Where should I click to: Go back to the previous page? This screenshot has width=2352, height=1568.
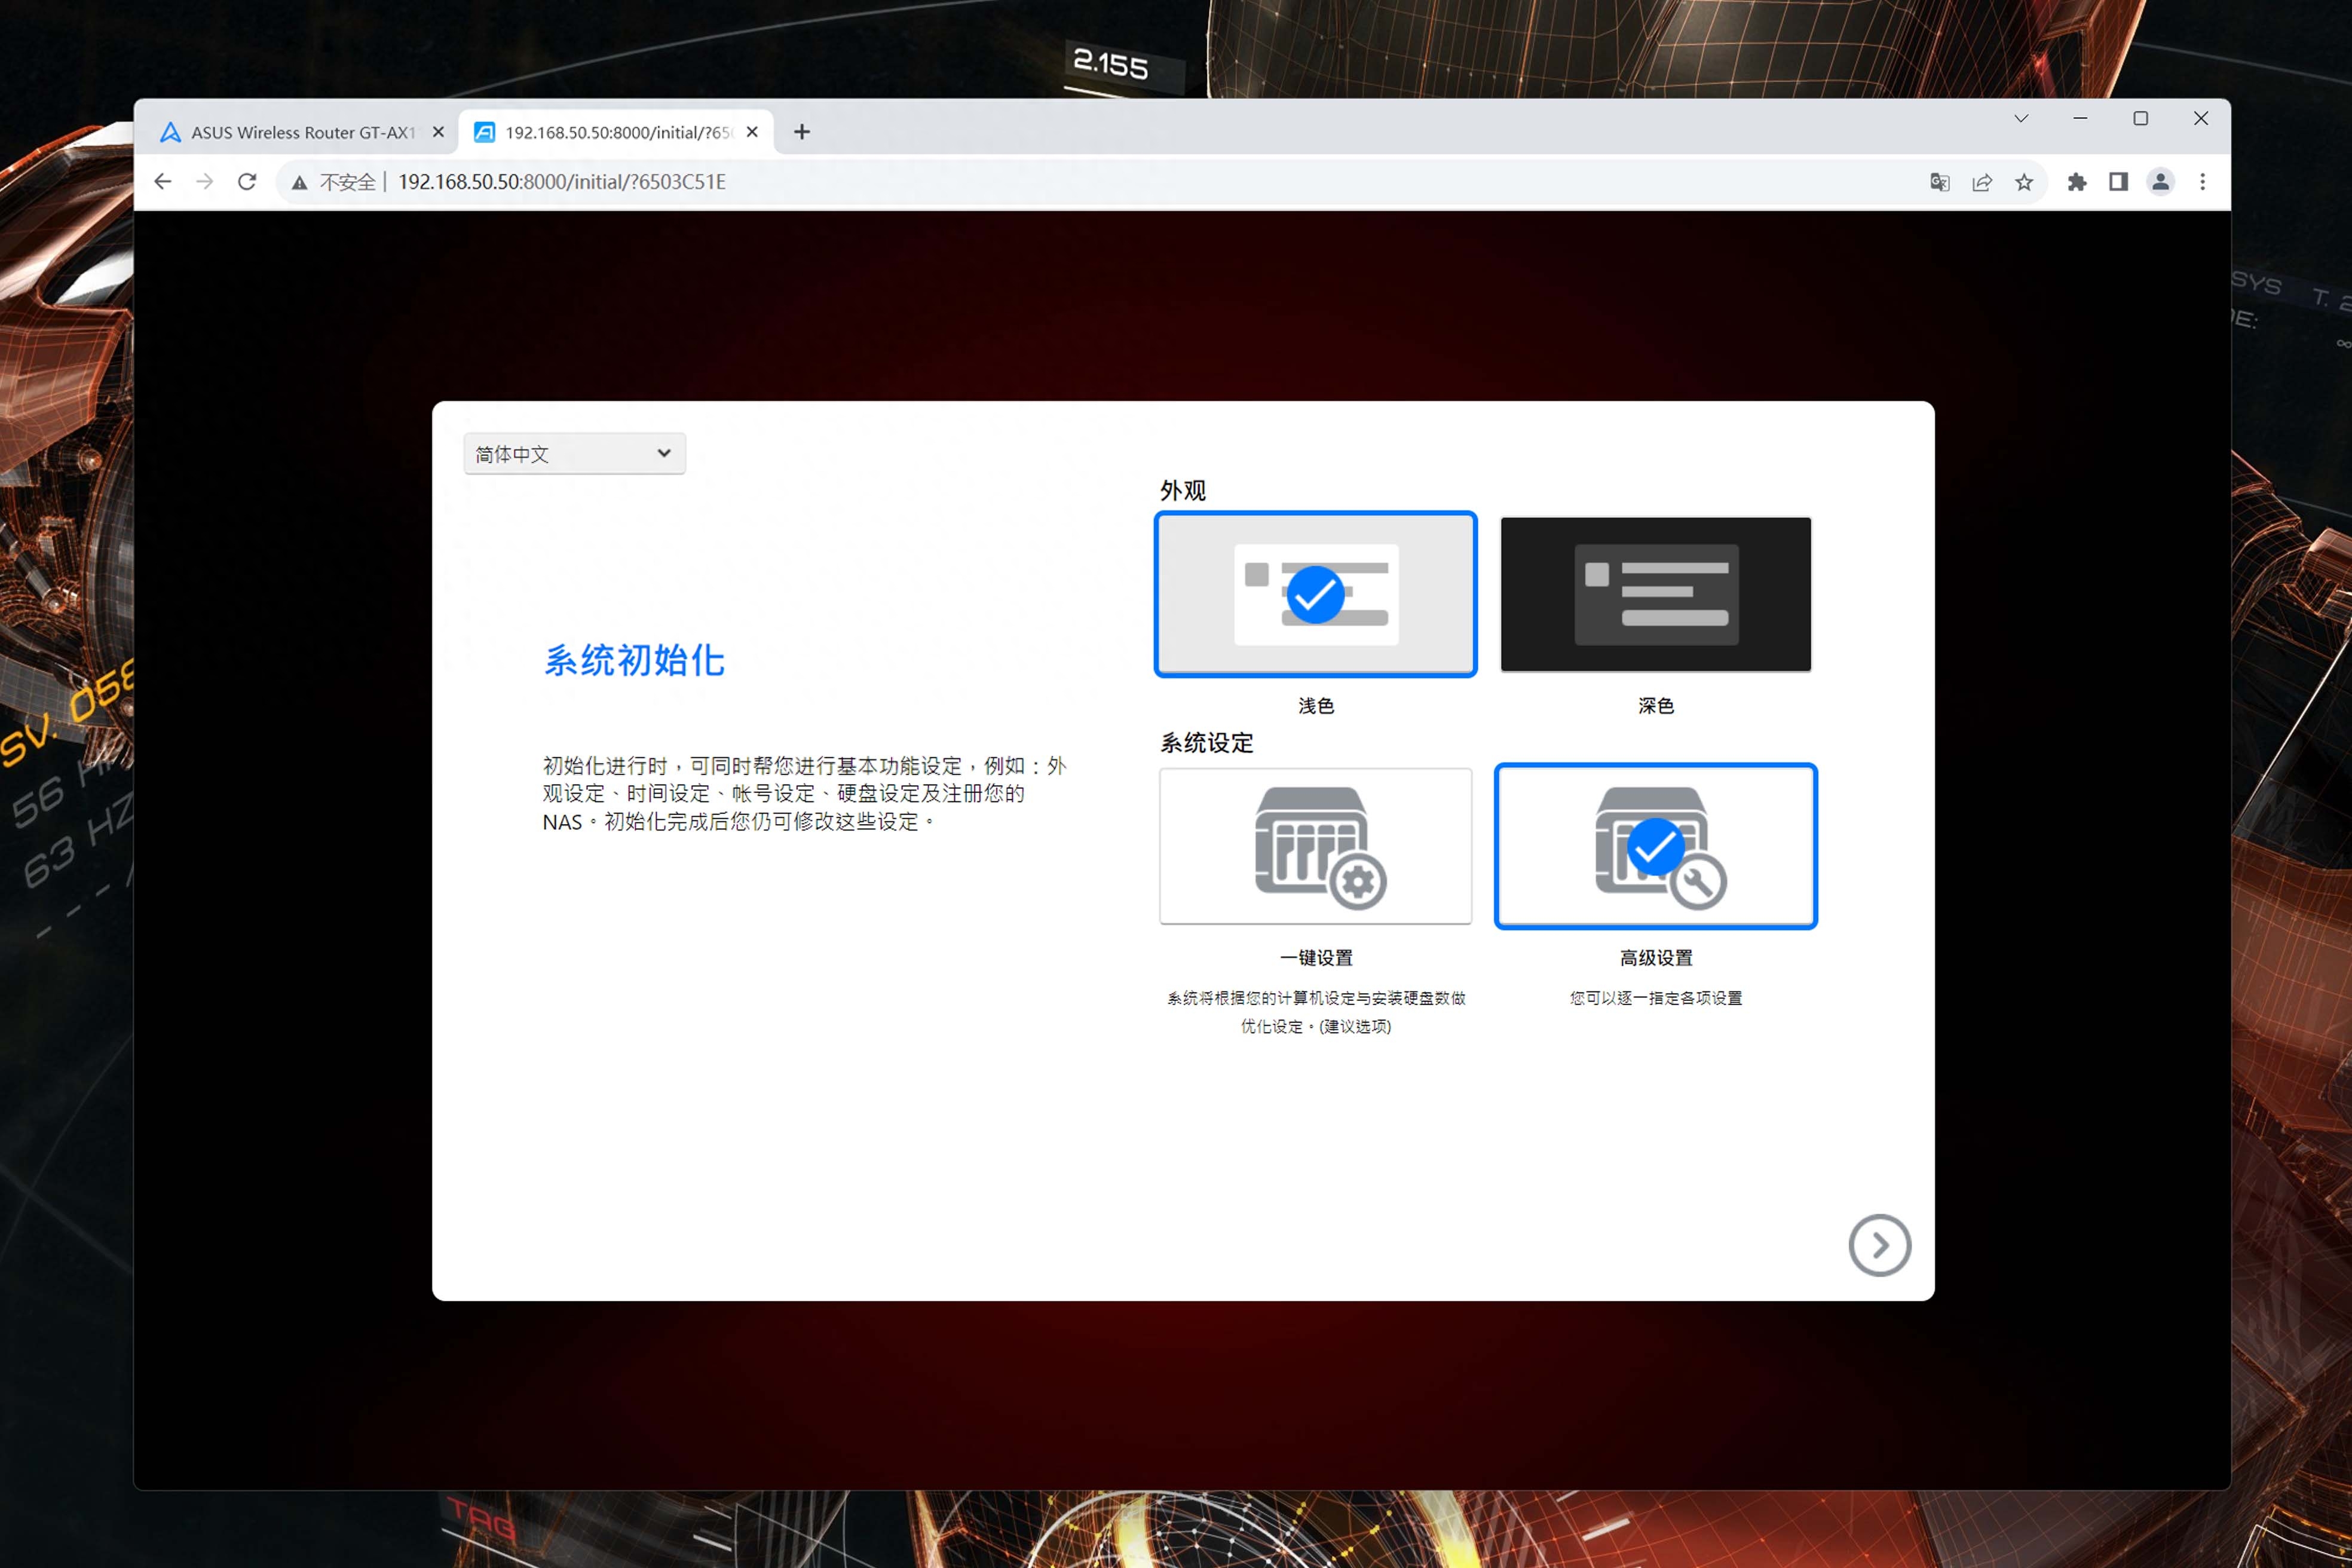[x=163, y=182]
